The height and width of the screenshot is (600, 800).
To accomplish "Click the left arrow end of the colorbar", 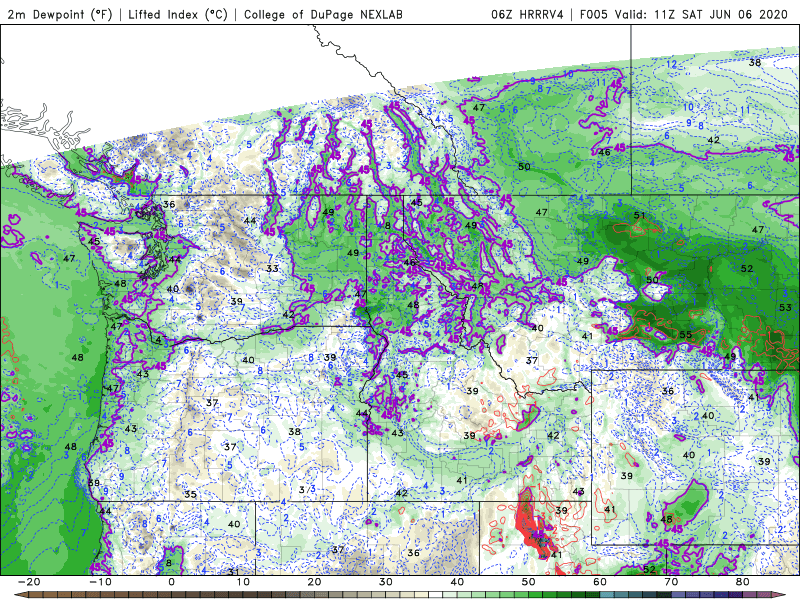I will point(20,594).
